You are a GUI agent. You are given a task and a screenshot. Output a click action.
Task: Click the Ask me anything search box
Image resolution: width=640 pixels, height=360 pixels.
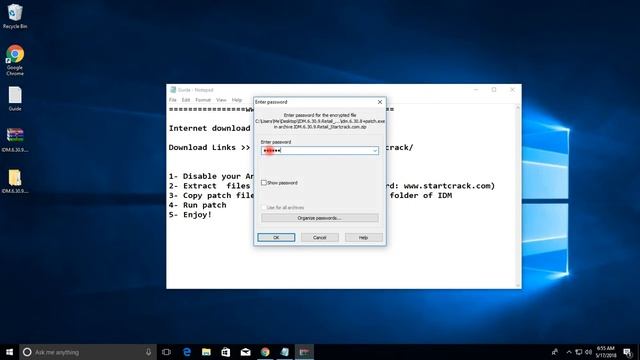(x=88, y=352)
